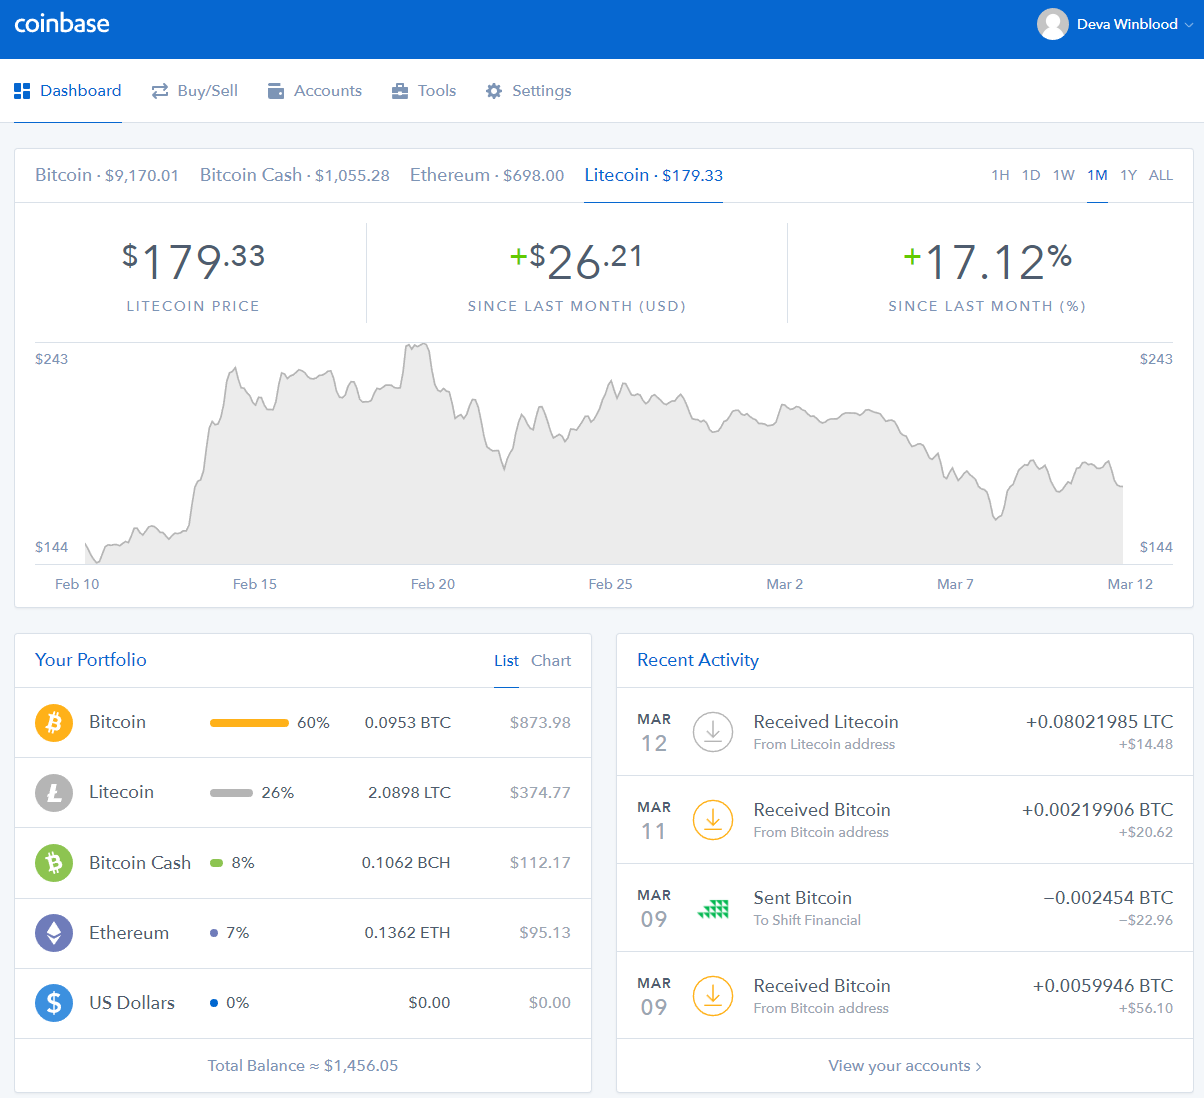
Task: Go to the Buy/Sell page
Action: [195, 91]
